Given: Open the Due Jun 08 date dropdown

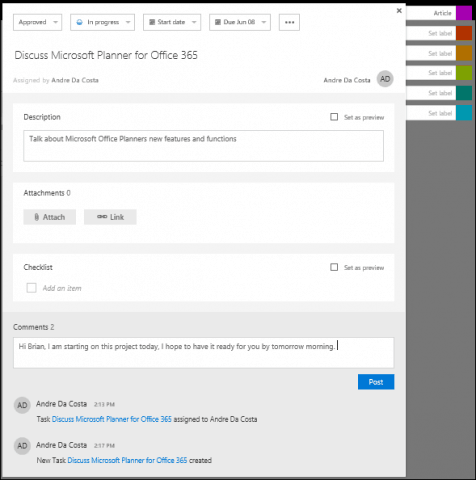Looking at the screenshot, I should (x=240, y=22).
